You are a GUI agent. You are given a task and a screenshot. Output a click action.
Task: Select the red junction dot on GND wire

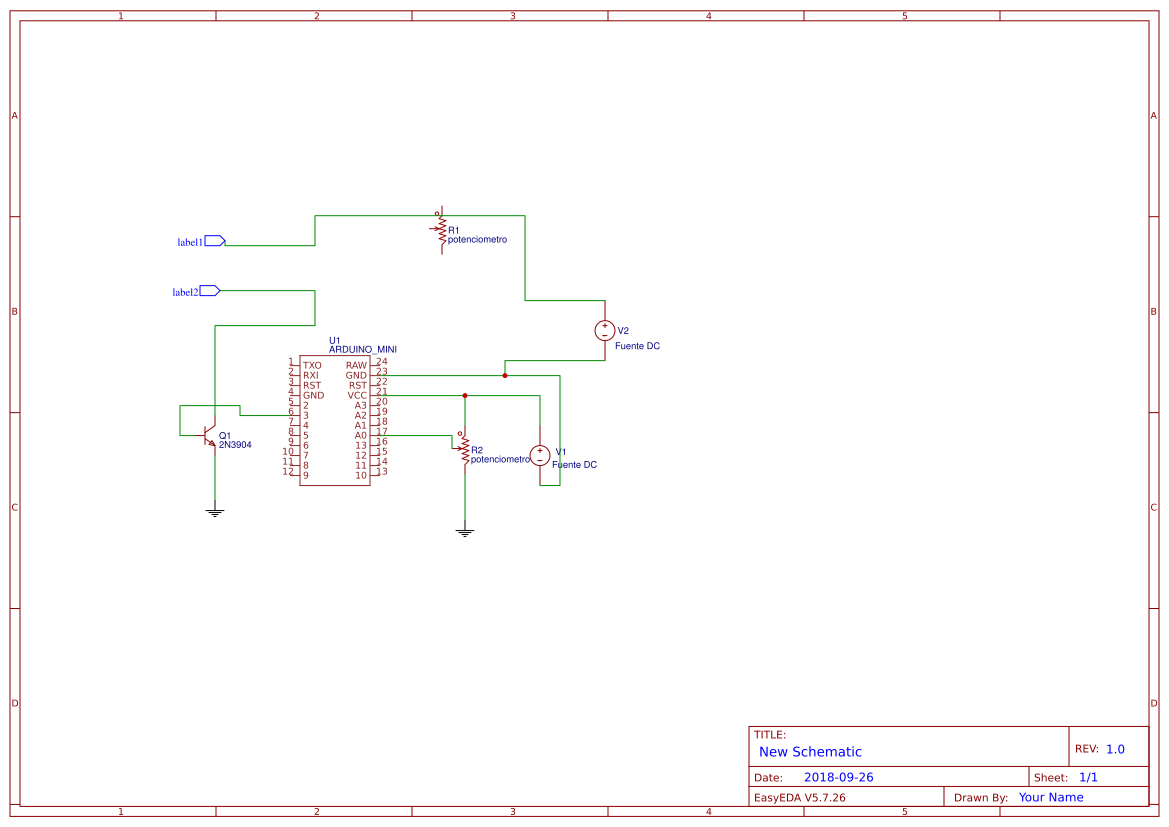(505, 376)
